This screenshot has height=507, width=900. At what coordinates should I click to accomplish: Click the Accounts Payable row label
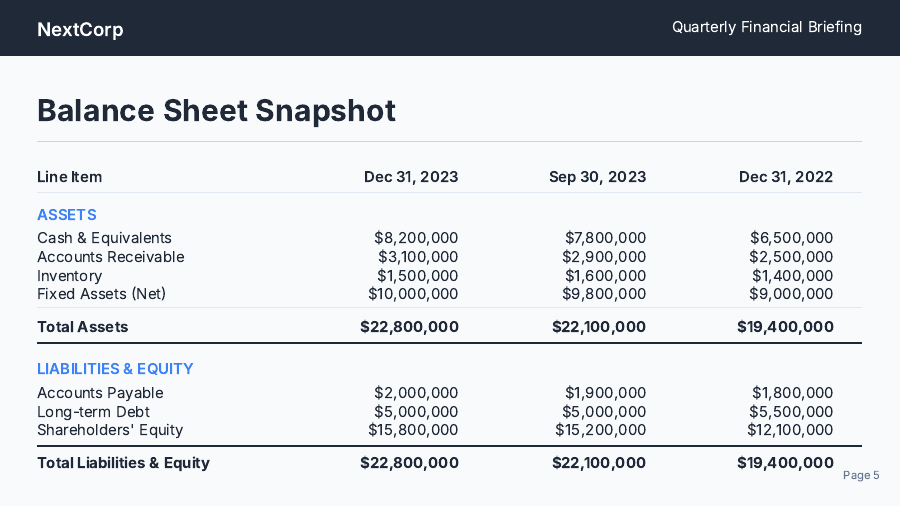coord(100,393)
